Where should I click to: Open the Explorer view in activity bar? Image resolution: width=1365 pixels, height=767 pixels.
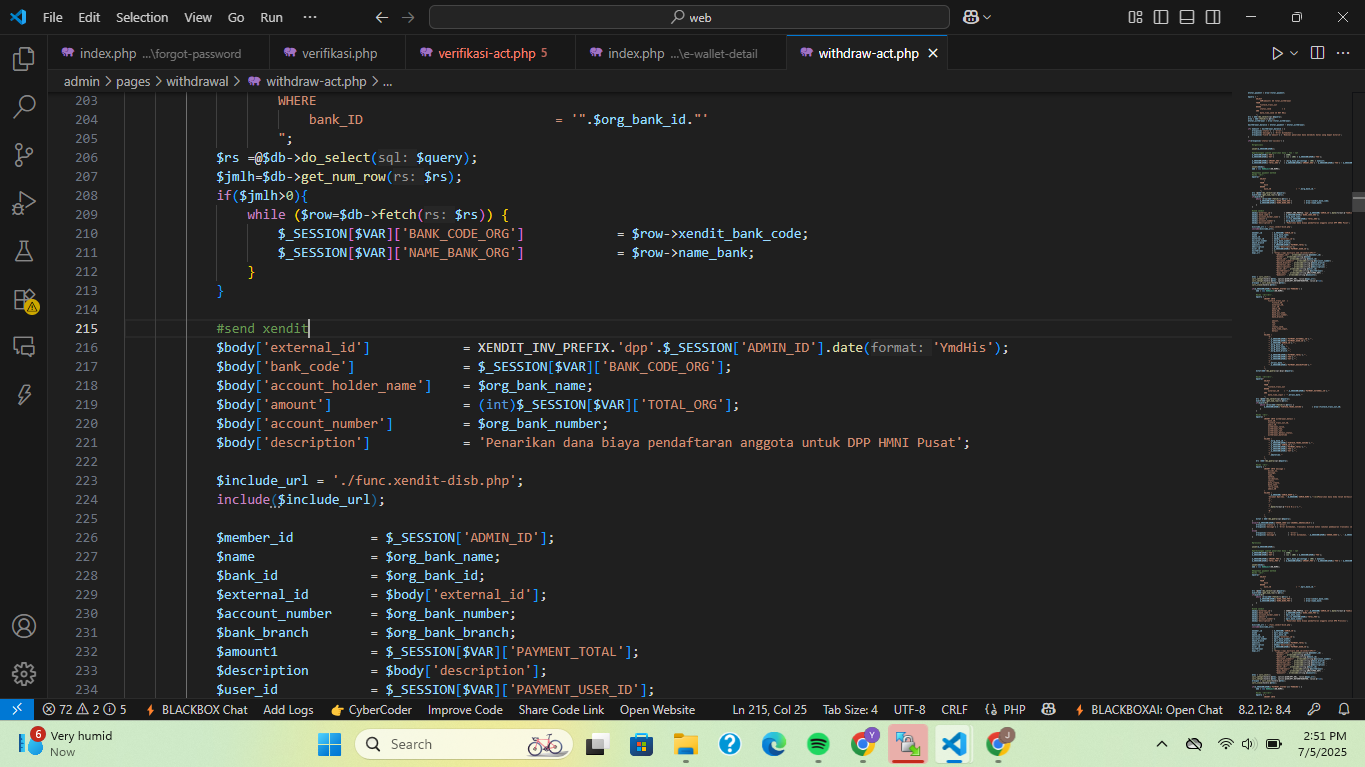[24, 59]
